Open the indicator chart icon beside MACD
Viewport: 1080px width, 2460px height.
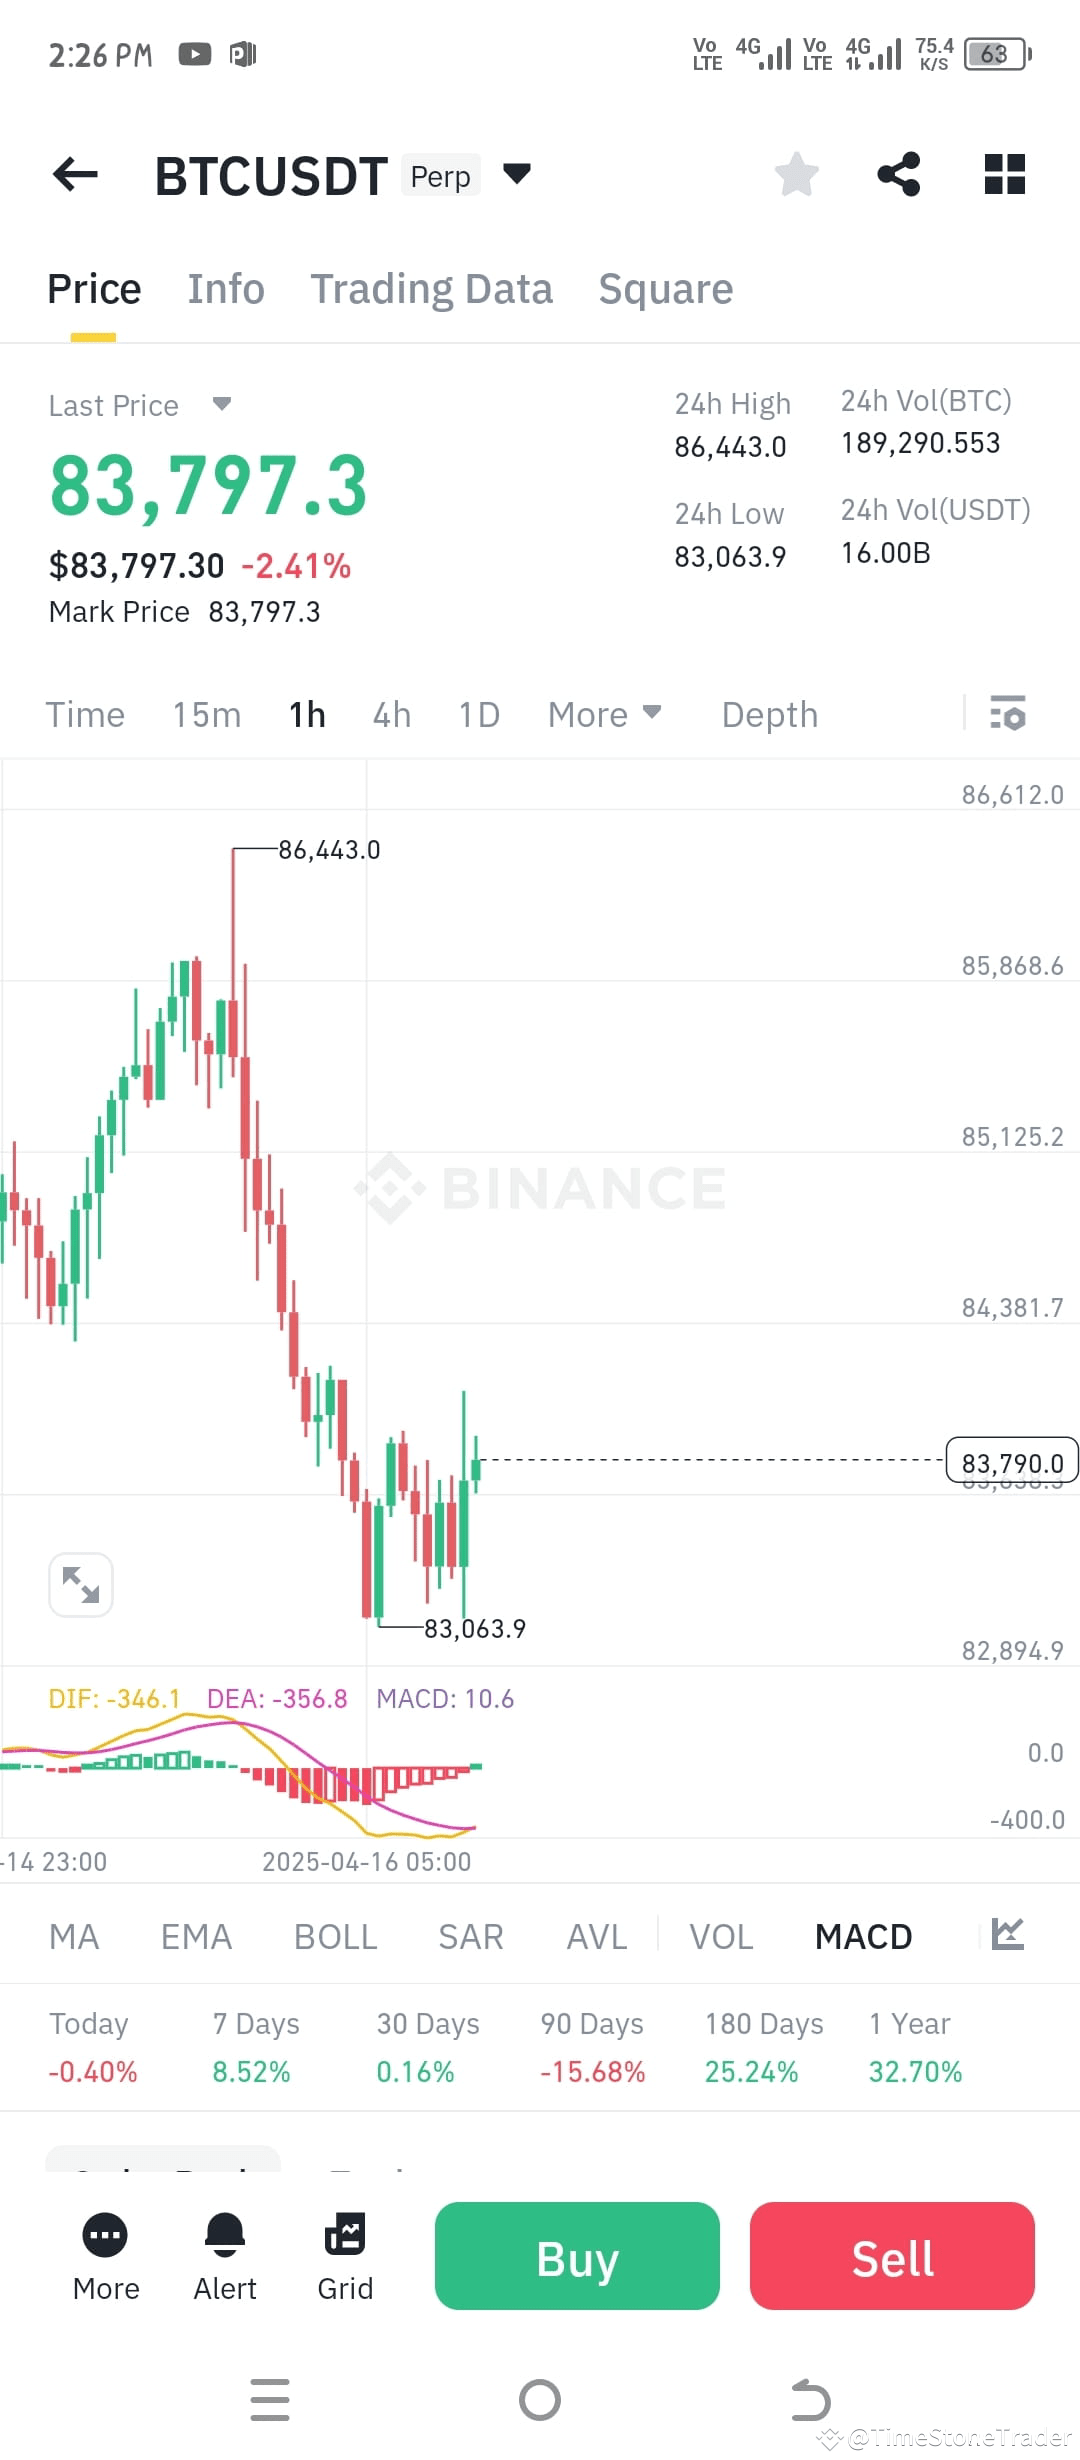point(1007,1935)
